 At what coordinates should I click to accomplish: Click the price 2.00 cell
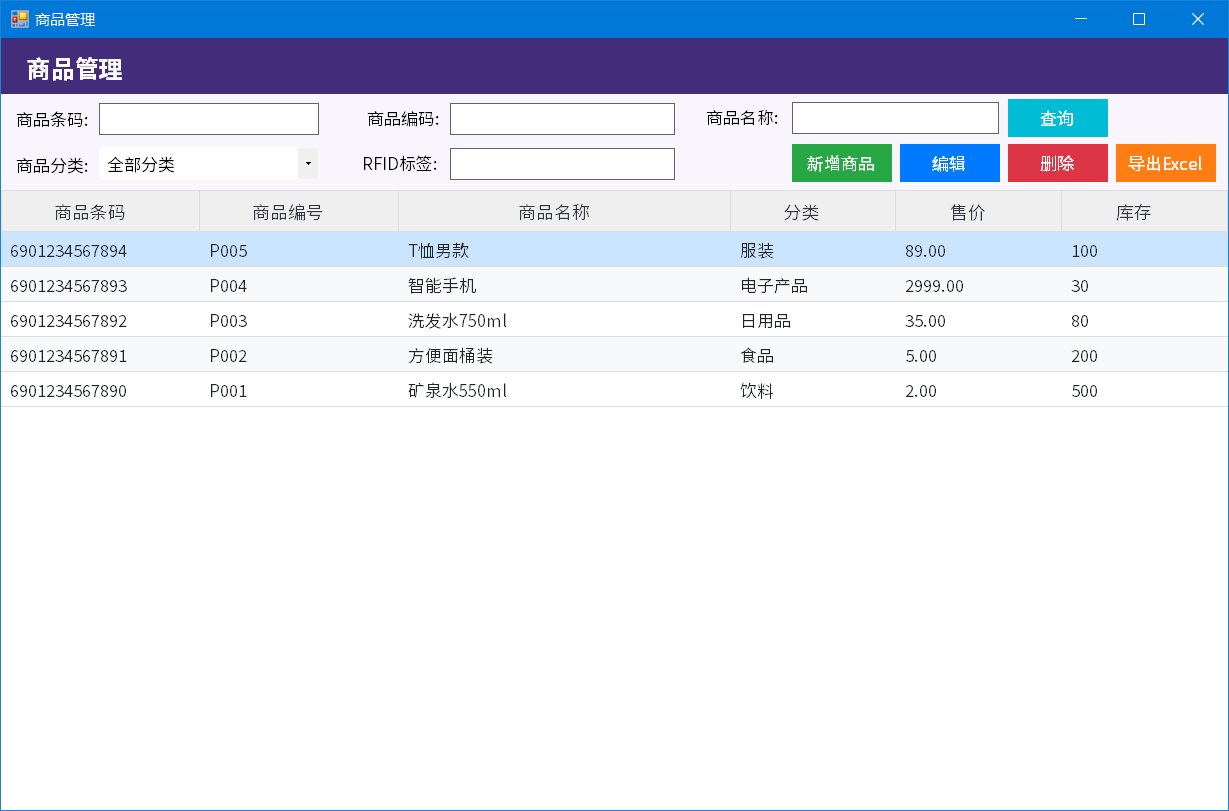click(x=978, y=390)
